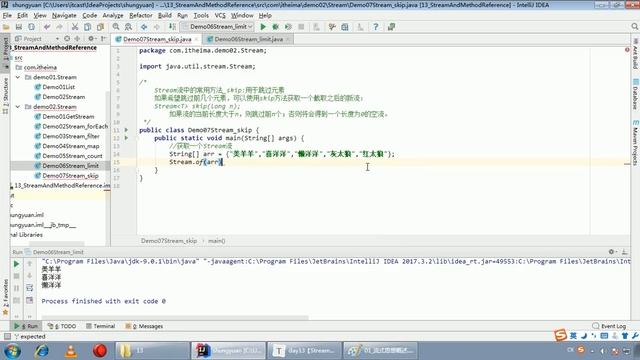
Task: Click the Help question mark icon
Action: 376,27
